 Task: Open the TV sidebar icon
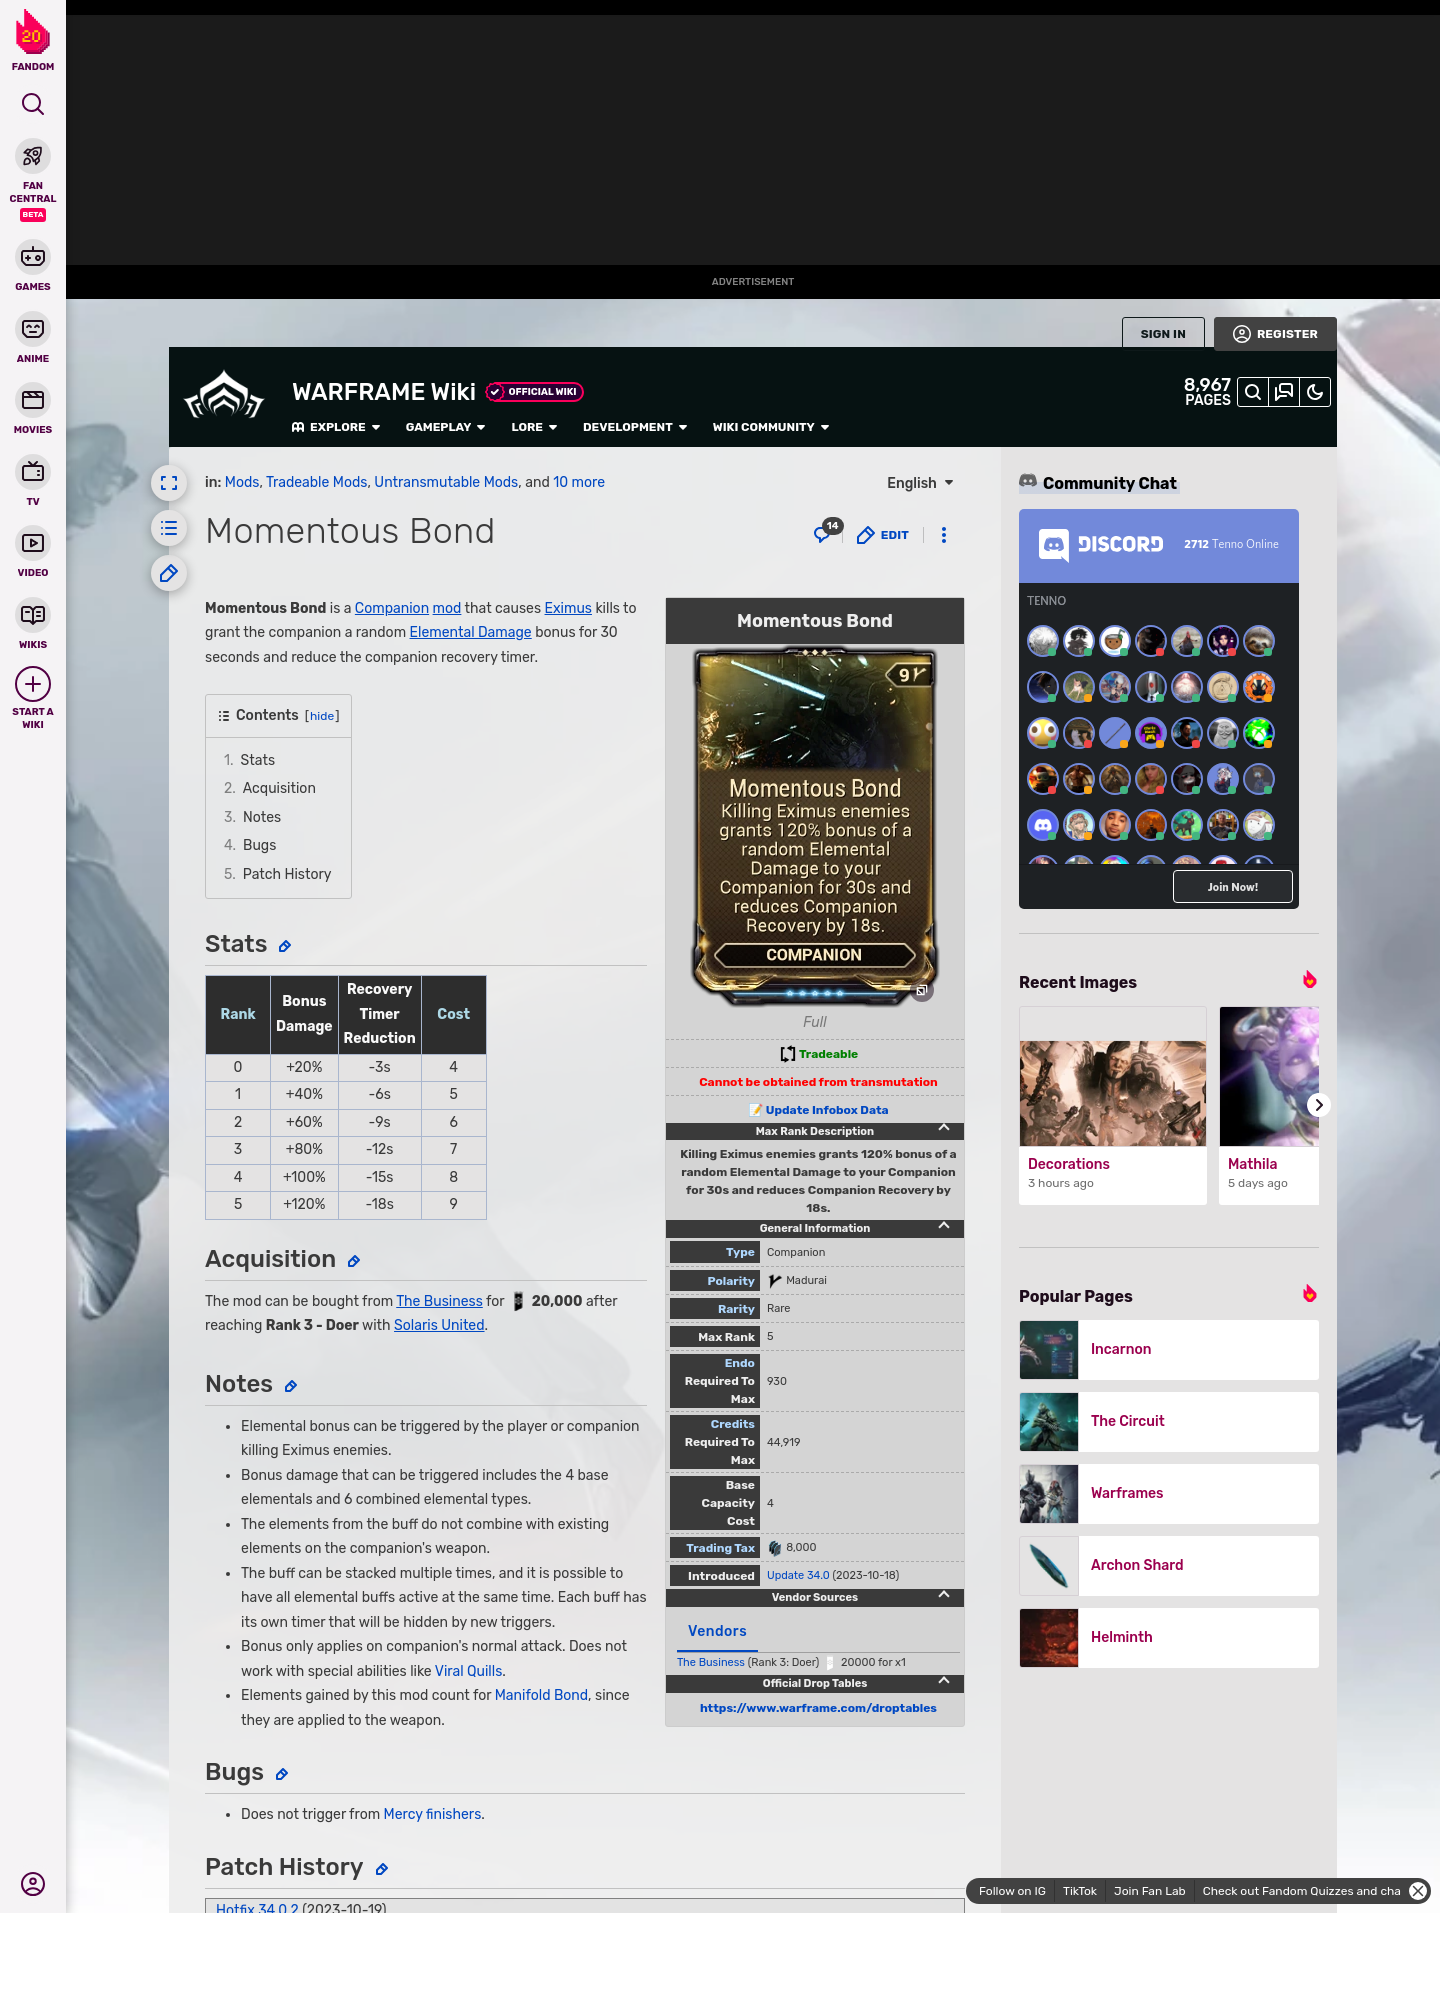point(33,471)
